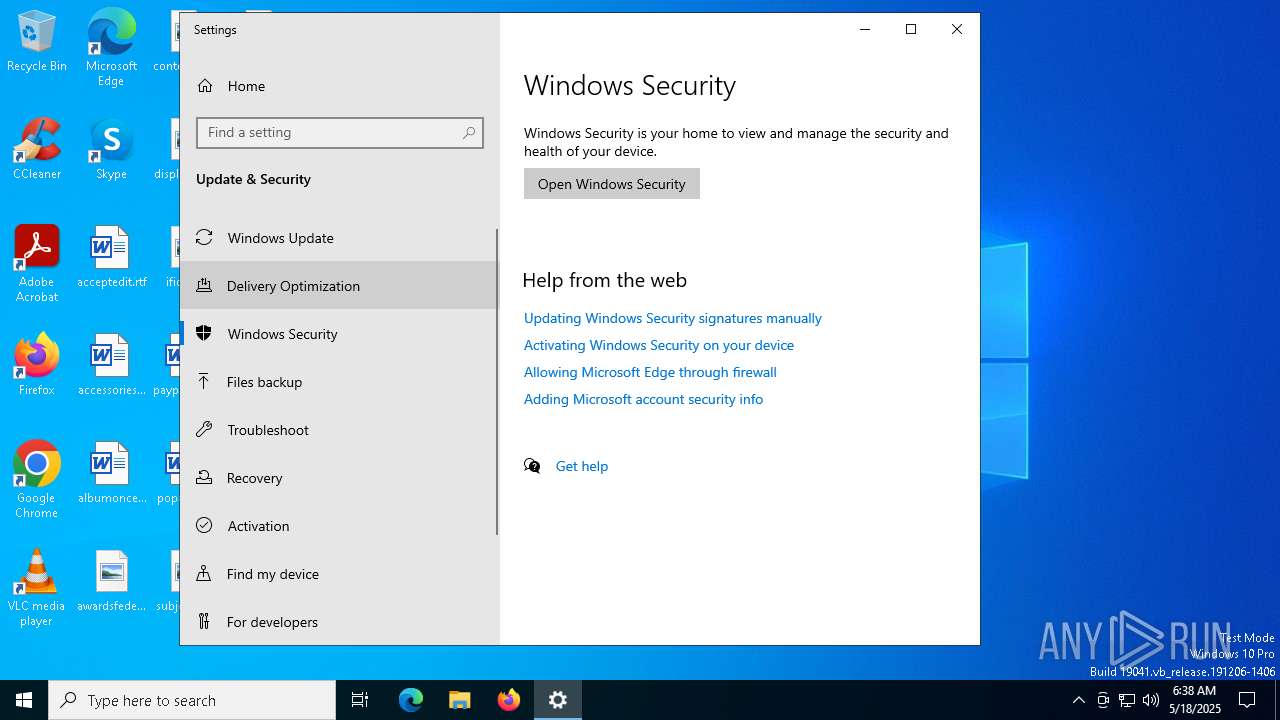
Task: Open the Home settings page
Action: (x=339, y=86)
